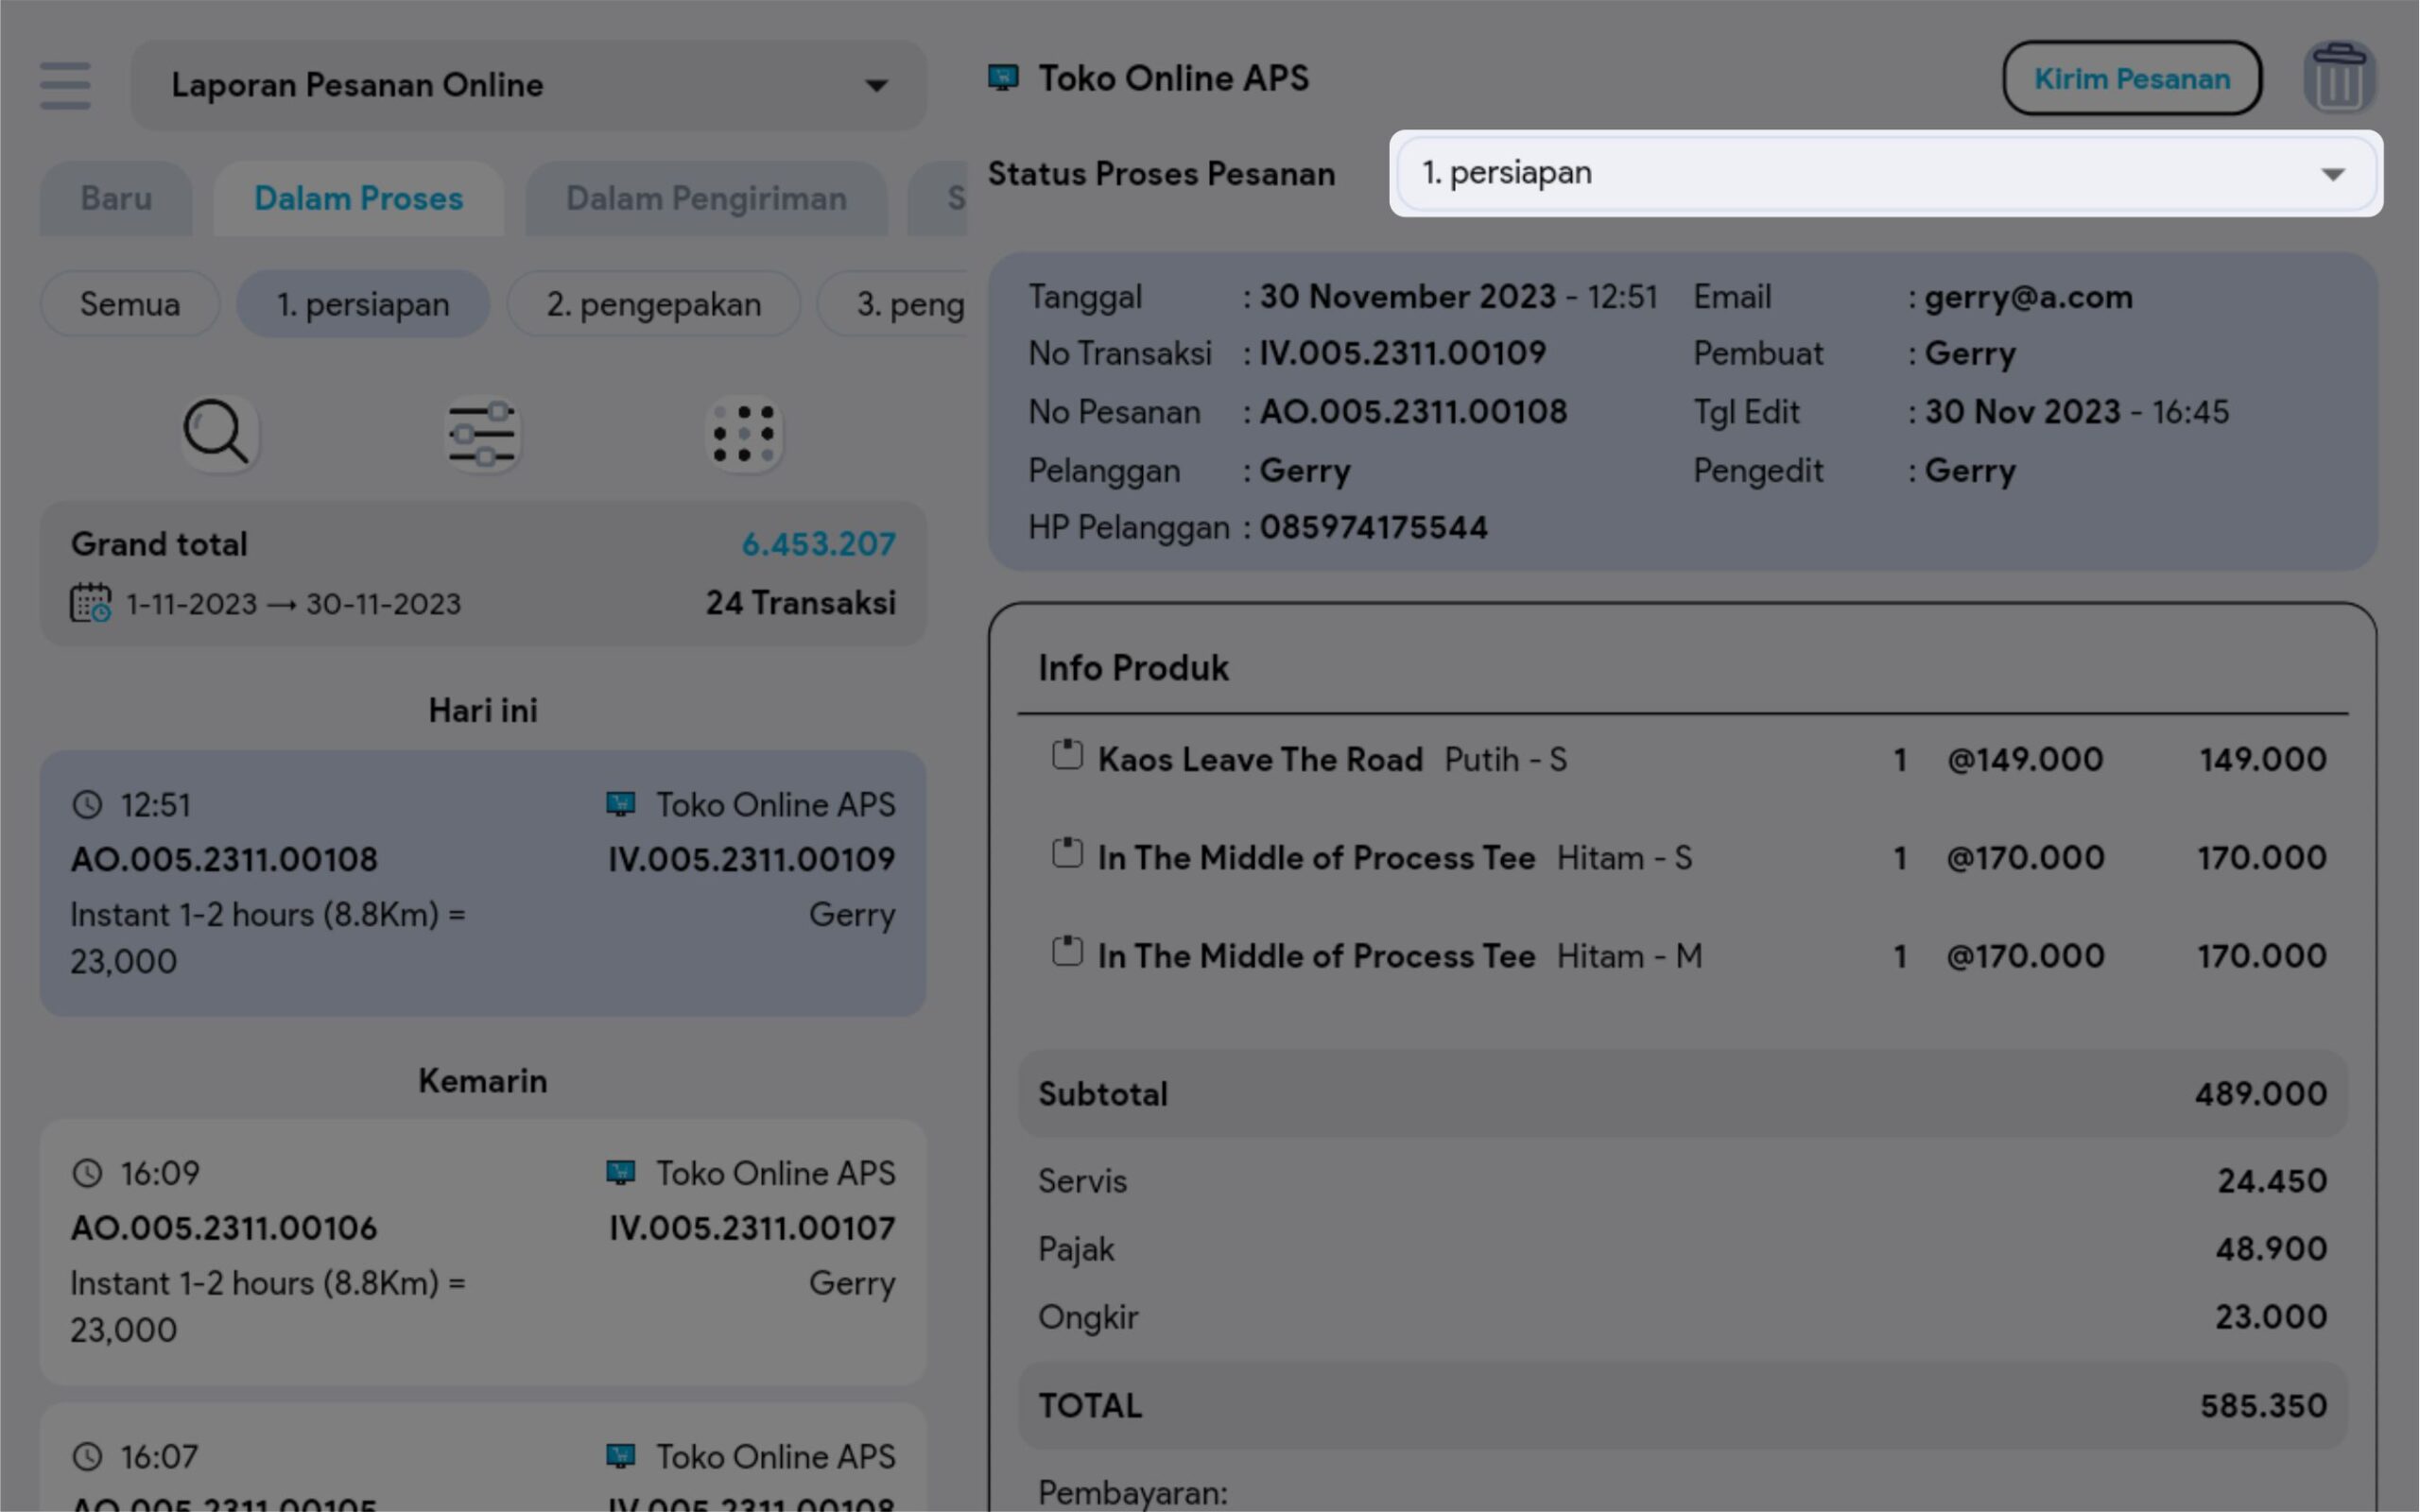The height and width of the screenshot is (1512, 2420).
Task: Select the 2. pengepakan filter chip
Action: 653,304
